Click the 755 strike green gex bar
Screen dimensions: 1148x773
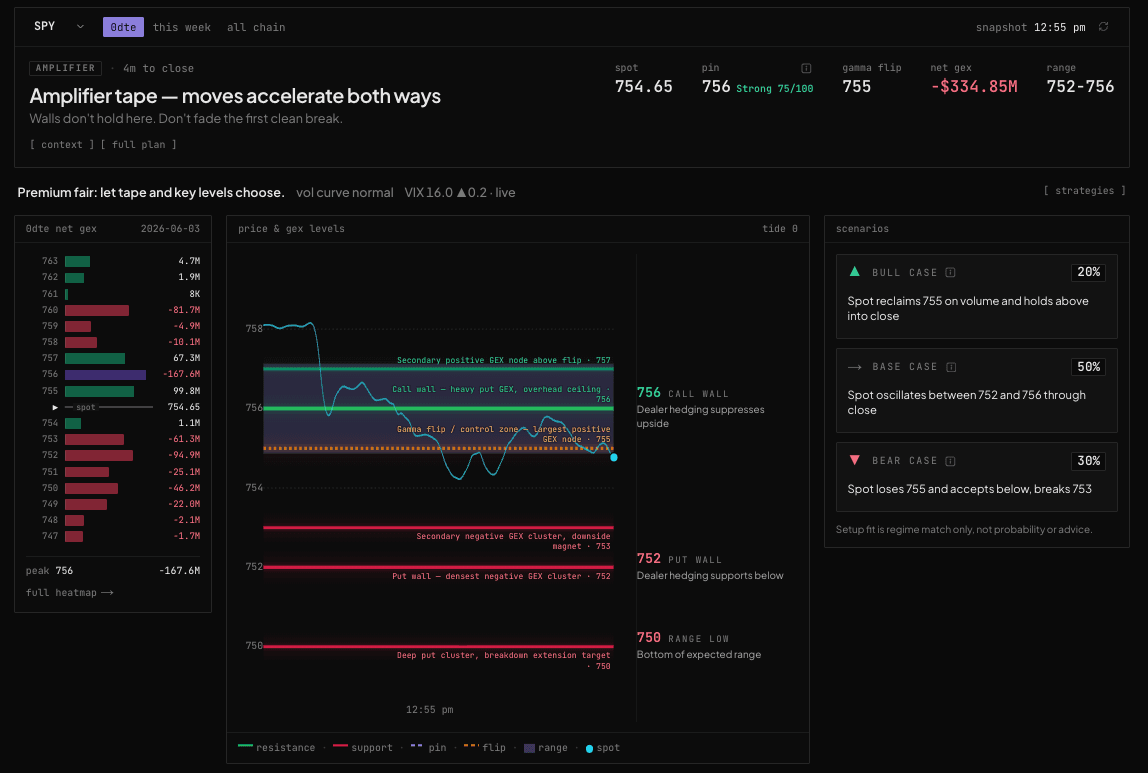click(x=100, y=391)
